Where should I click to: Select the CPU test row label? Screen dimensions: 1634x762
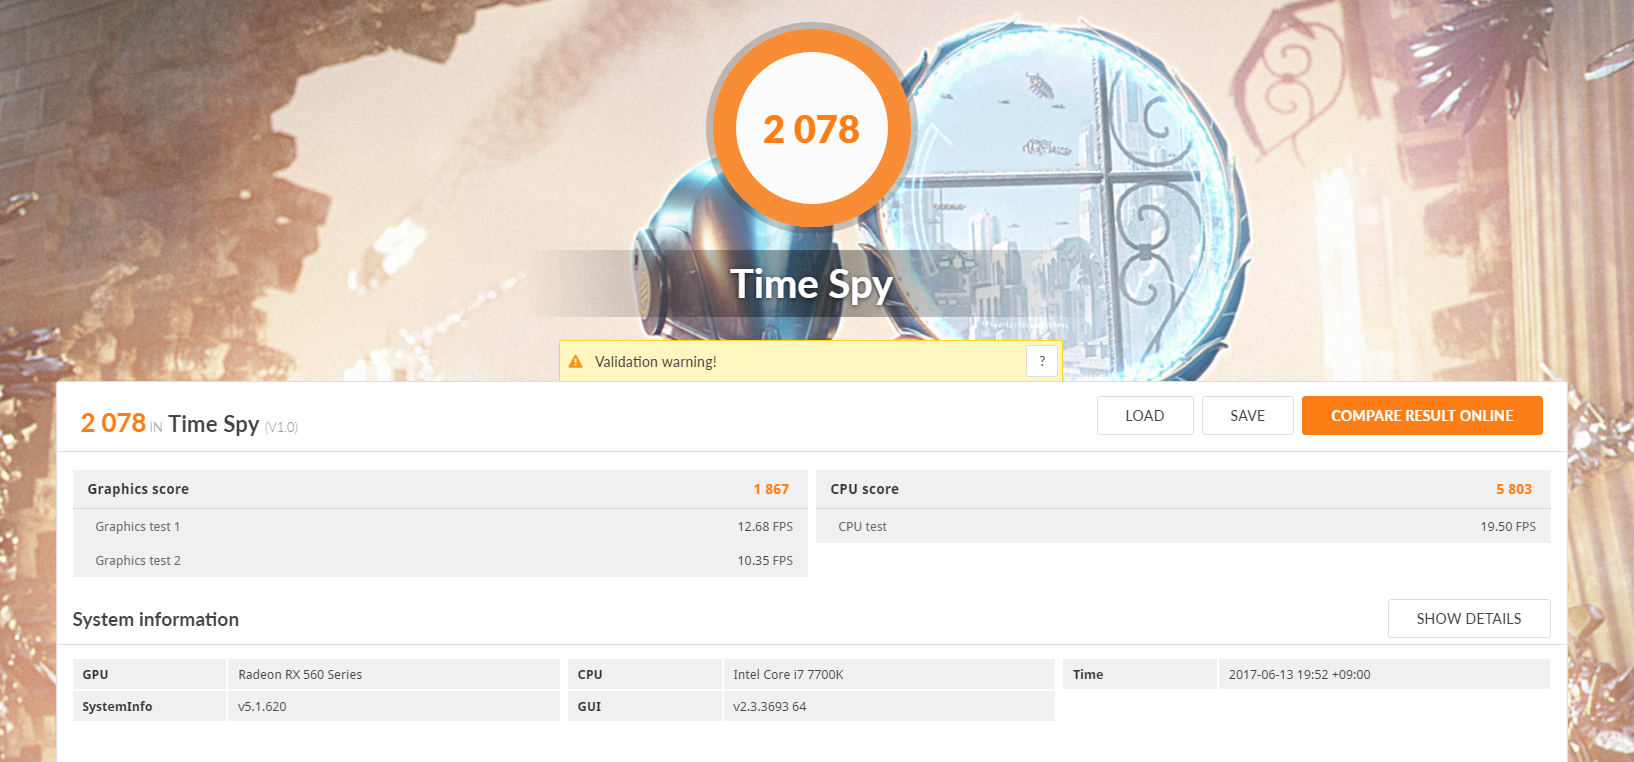coord(862,527)
